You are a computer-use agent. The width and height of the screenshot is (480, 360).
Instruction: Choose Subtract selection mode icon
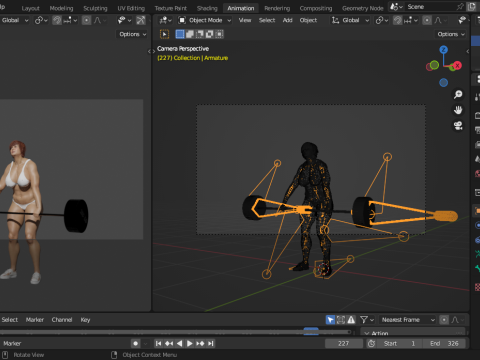coord(200,34)
